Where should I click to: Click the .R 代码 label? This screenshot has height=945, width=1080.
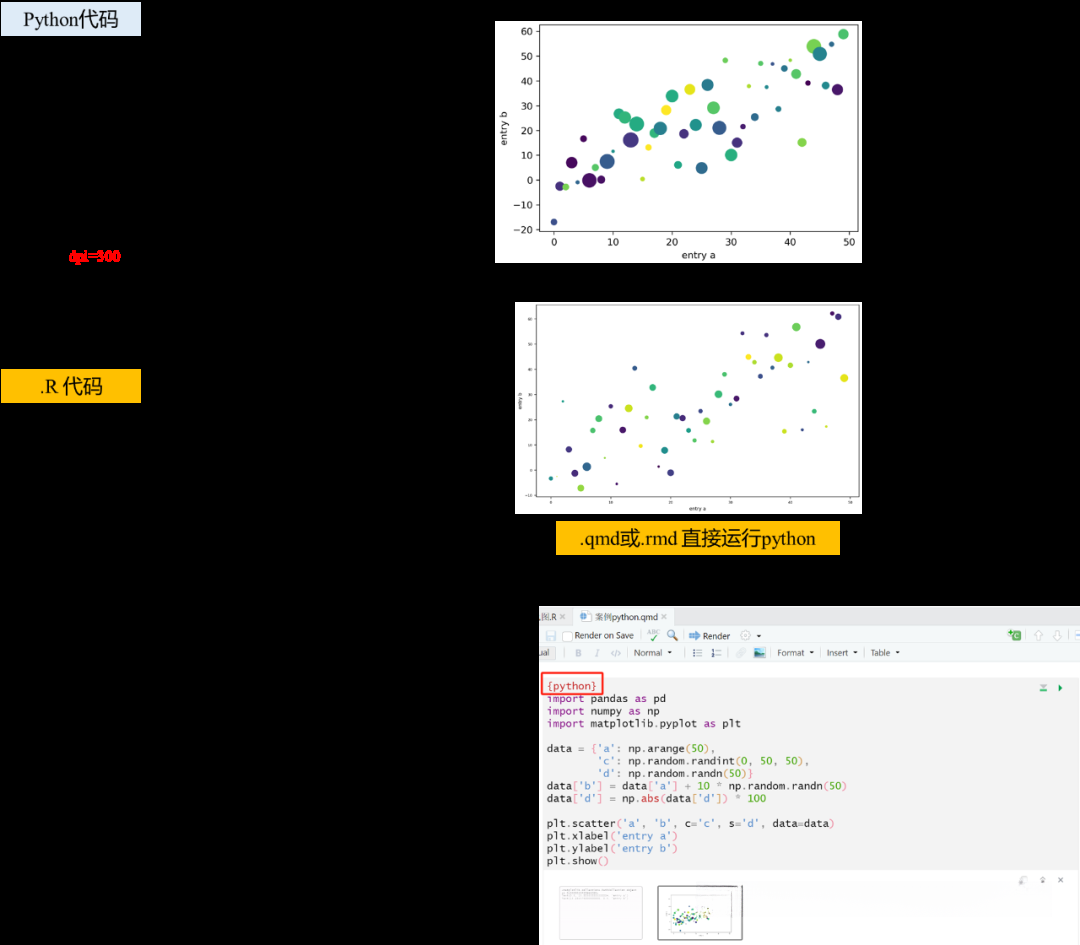coord(71,386)
